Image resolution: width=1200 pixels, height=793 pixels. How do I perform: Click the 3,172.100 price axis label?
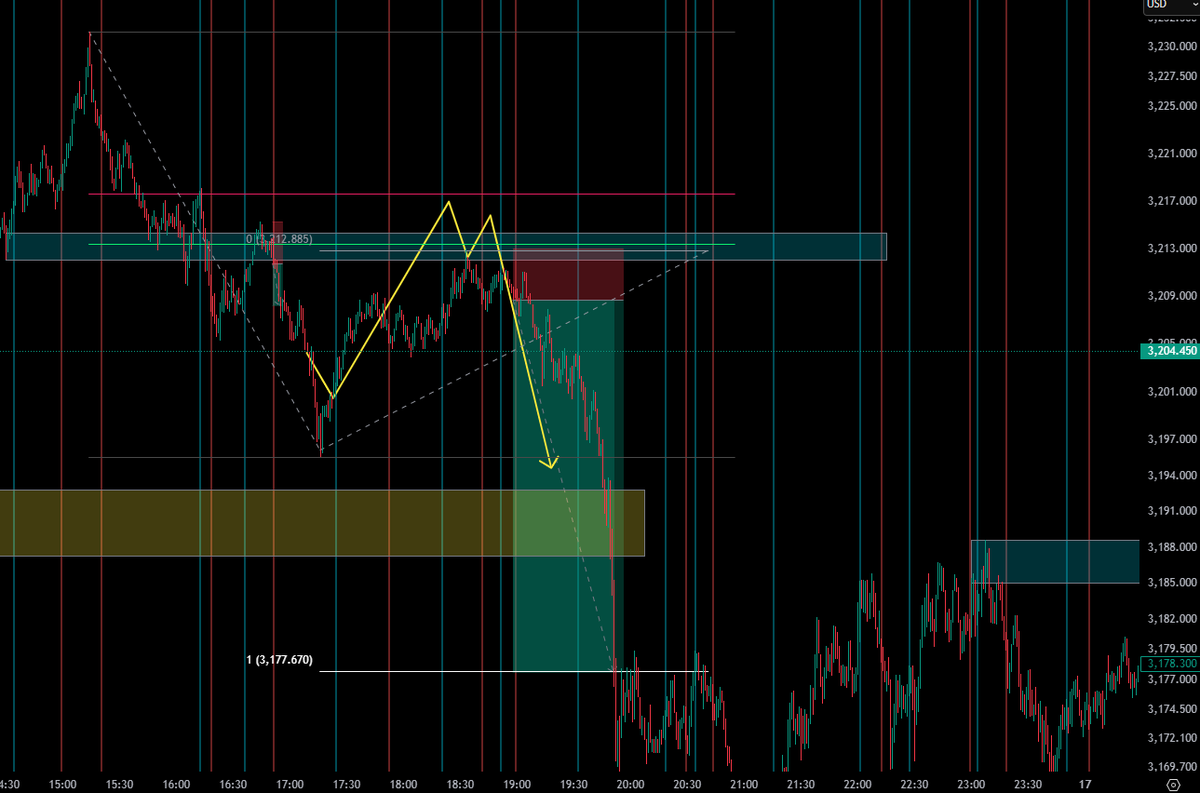tap(1172, 737)
